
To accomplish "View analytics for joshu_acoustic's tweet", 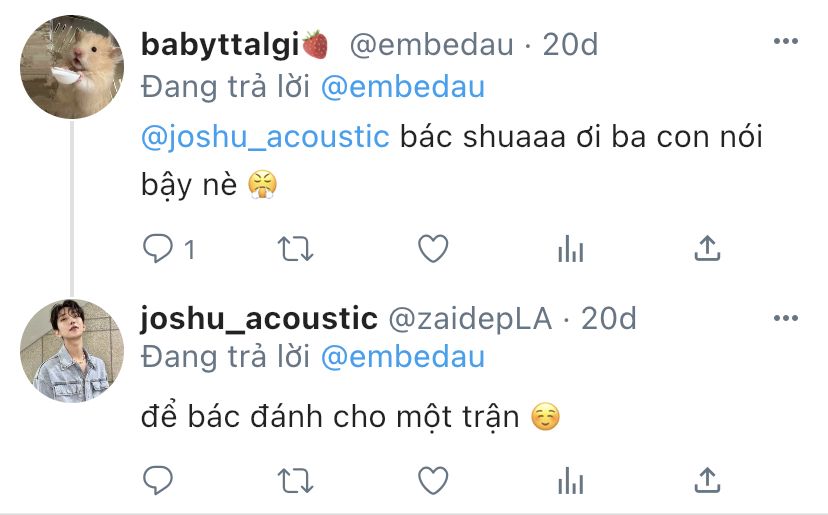I will pyautogui.click(x=571, y=481).
